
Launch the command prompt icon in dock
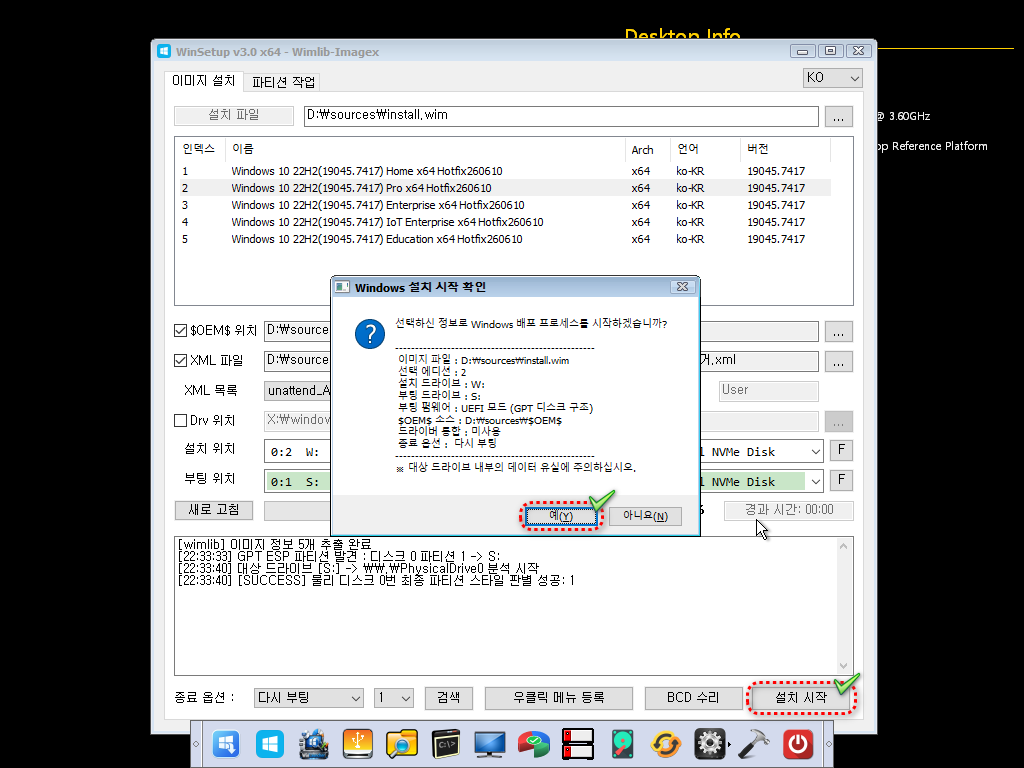pos(445,744)
